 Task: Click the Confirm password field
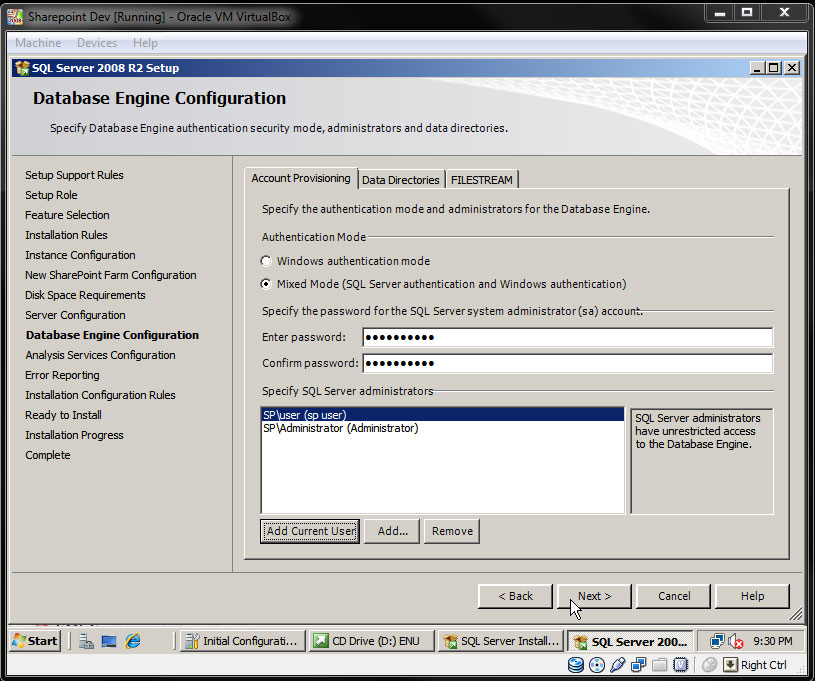568,363
